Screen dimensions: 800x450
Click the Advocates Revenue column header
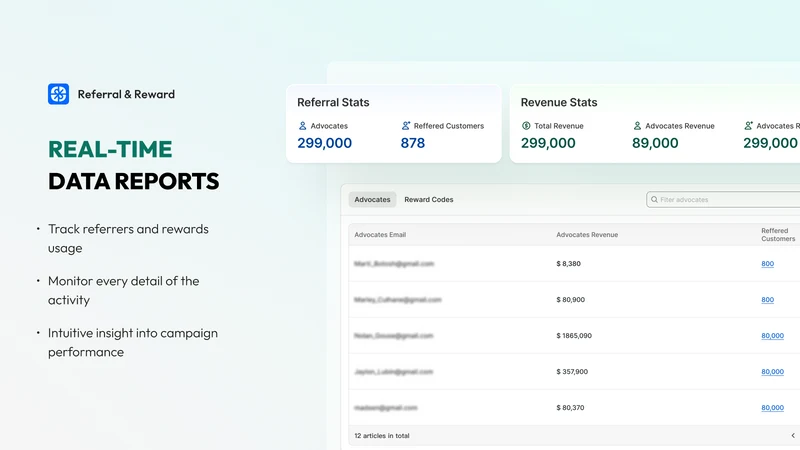coord(587,235)
